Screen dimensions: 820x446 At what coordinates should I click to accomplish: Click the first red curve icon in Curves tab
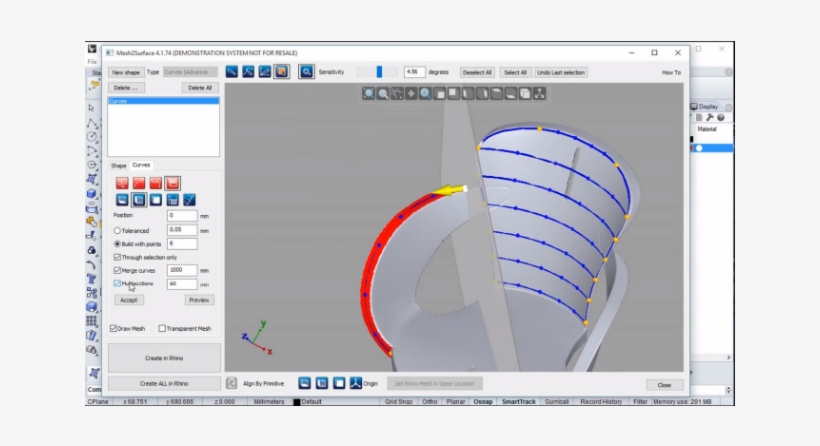pos(121,183)
